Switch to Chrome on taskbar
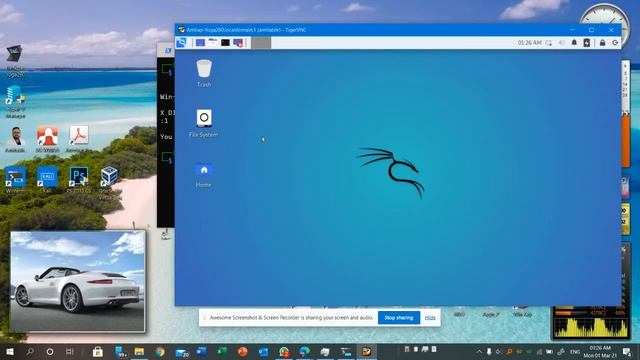Viewport: 640px width, 360px height. [x=160, y=351]
